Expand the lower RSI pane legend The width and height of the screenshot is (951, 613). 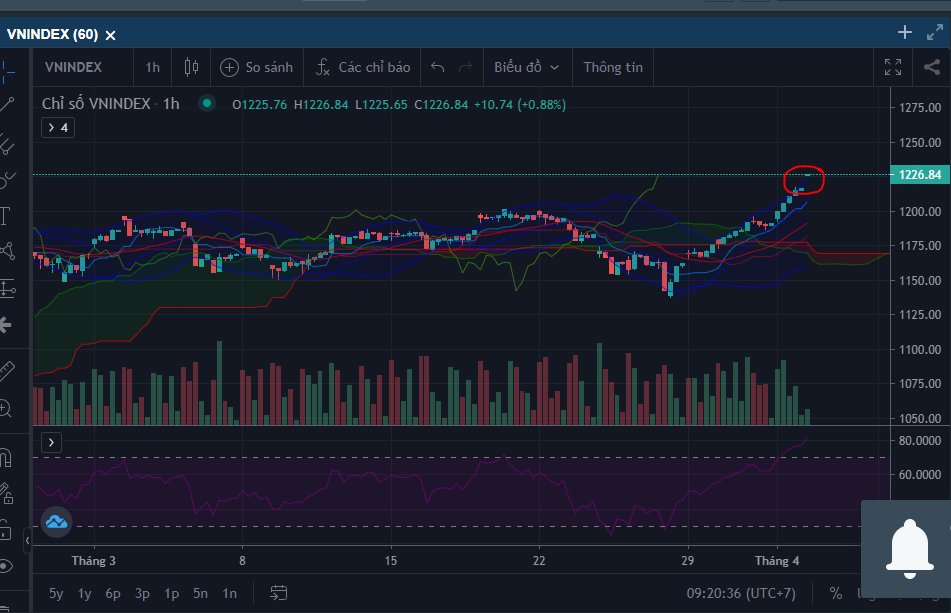click(x=52, y=442)
